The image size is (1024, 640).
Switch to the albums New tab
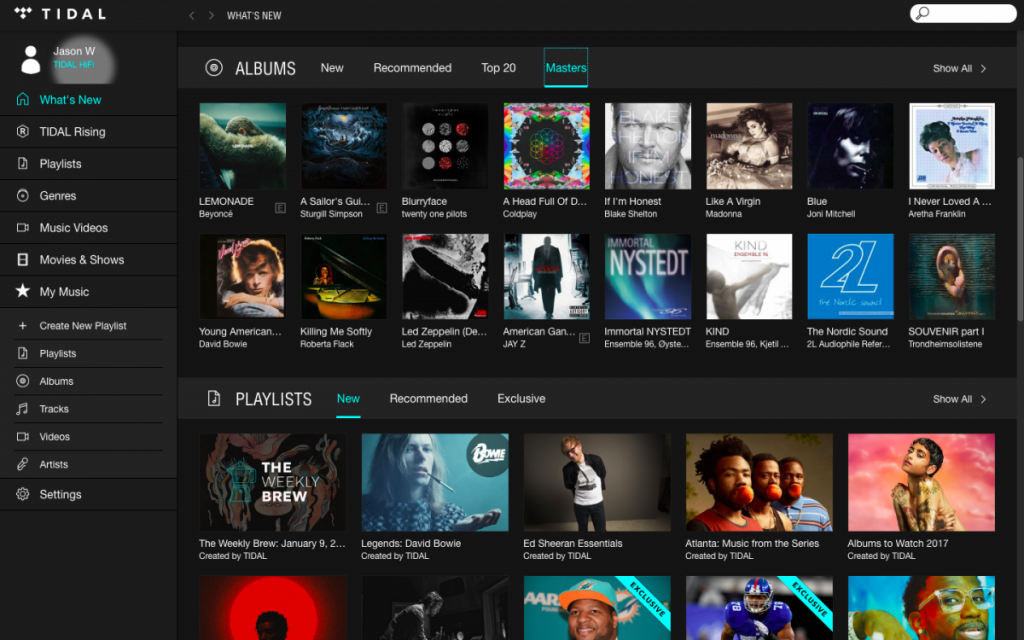pos(332,67)
